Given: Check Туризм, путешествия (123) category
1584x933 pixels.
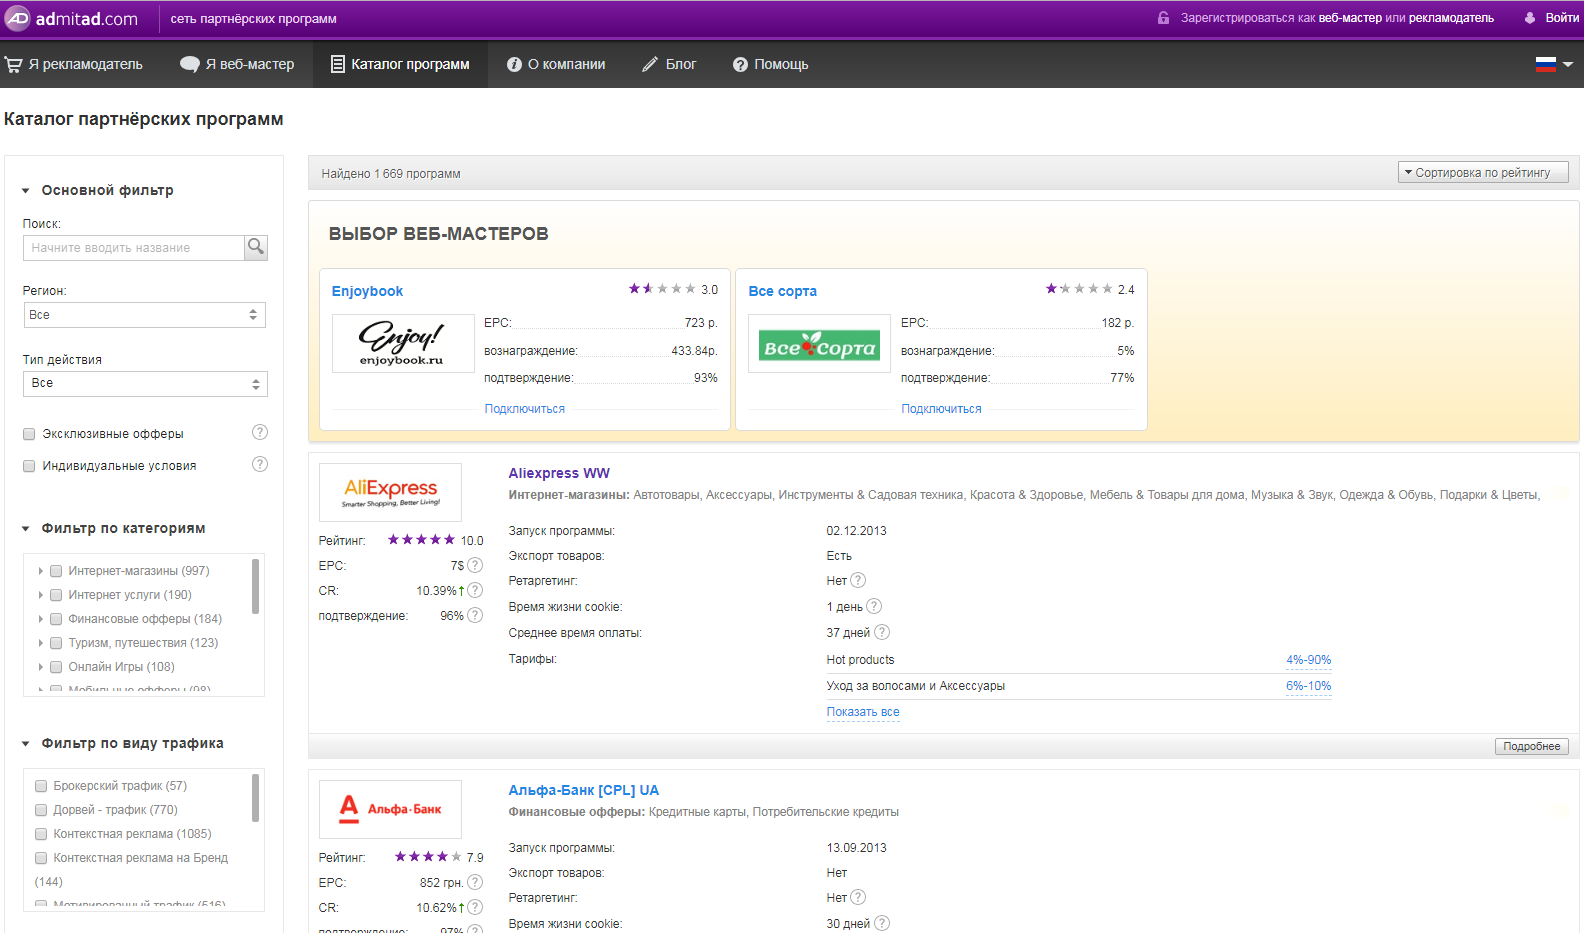Looking at the screenshot, I should pyautogui.click(x=56, y=643).
